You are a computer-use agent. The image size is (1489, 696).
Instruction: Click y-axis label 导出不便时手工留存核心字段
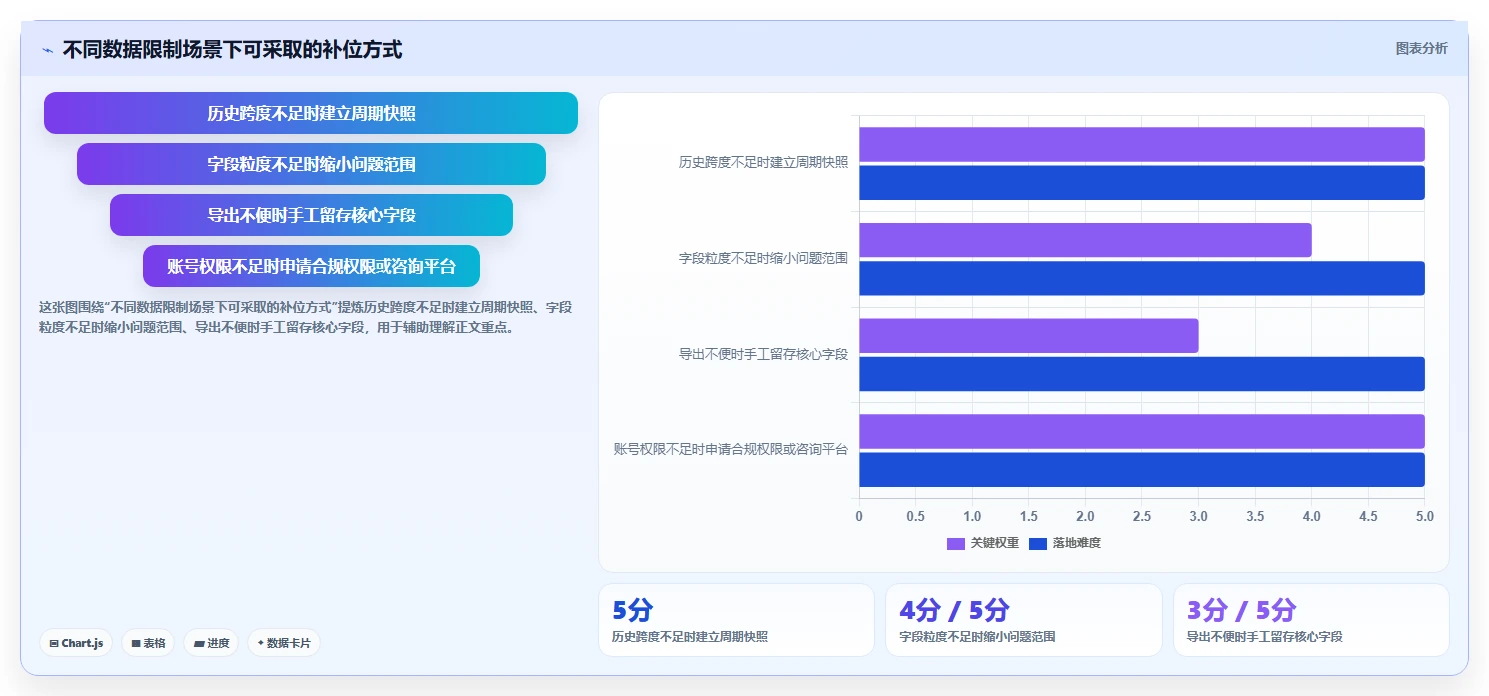click(763, 354)
